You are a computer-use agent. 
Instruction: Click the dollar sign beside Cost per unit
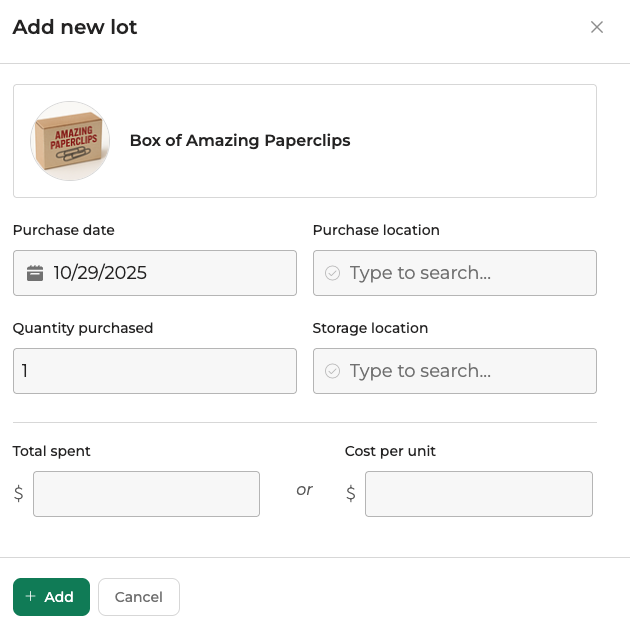click(350, 493)
